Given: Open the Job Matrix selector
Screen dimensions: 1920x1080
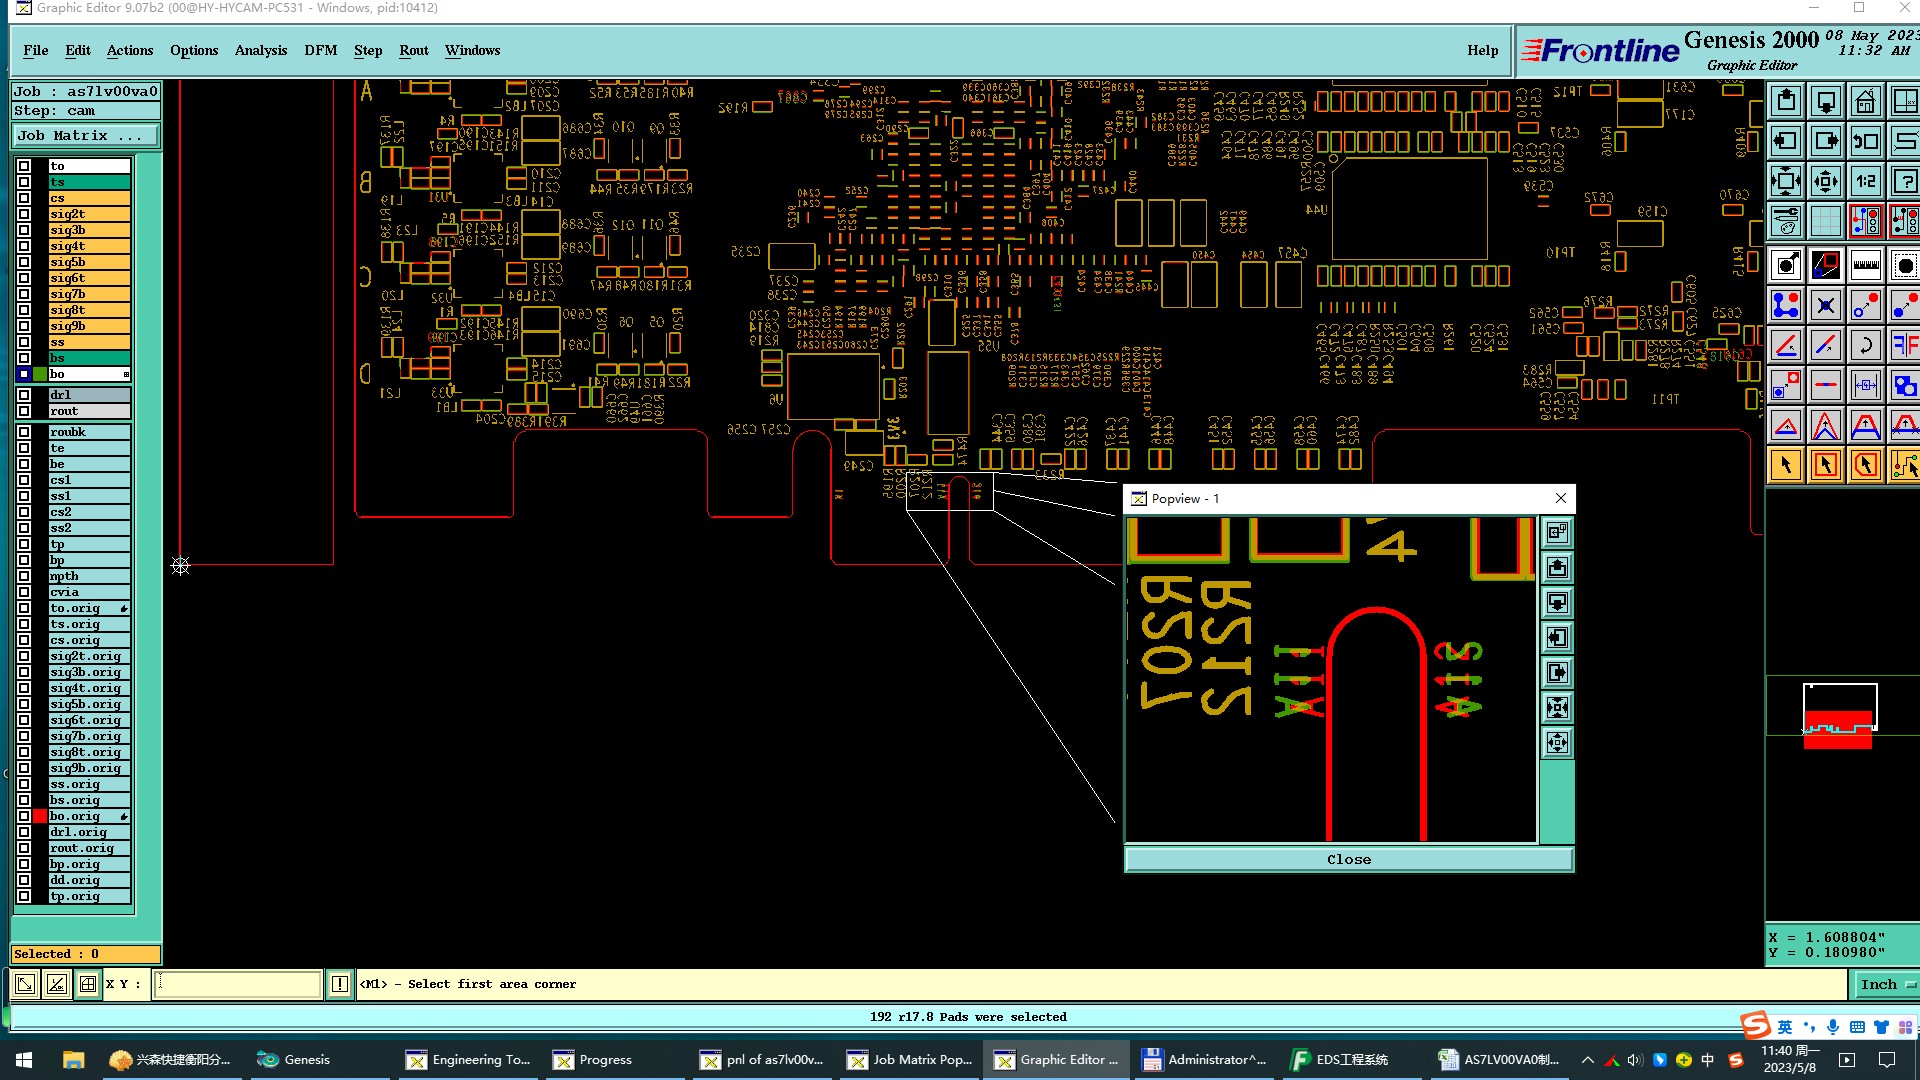Looking at the screenshot, I should click(85, 136).
